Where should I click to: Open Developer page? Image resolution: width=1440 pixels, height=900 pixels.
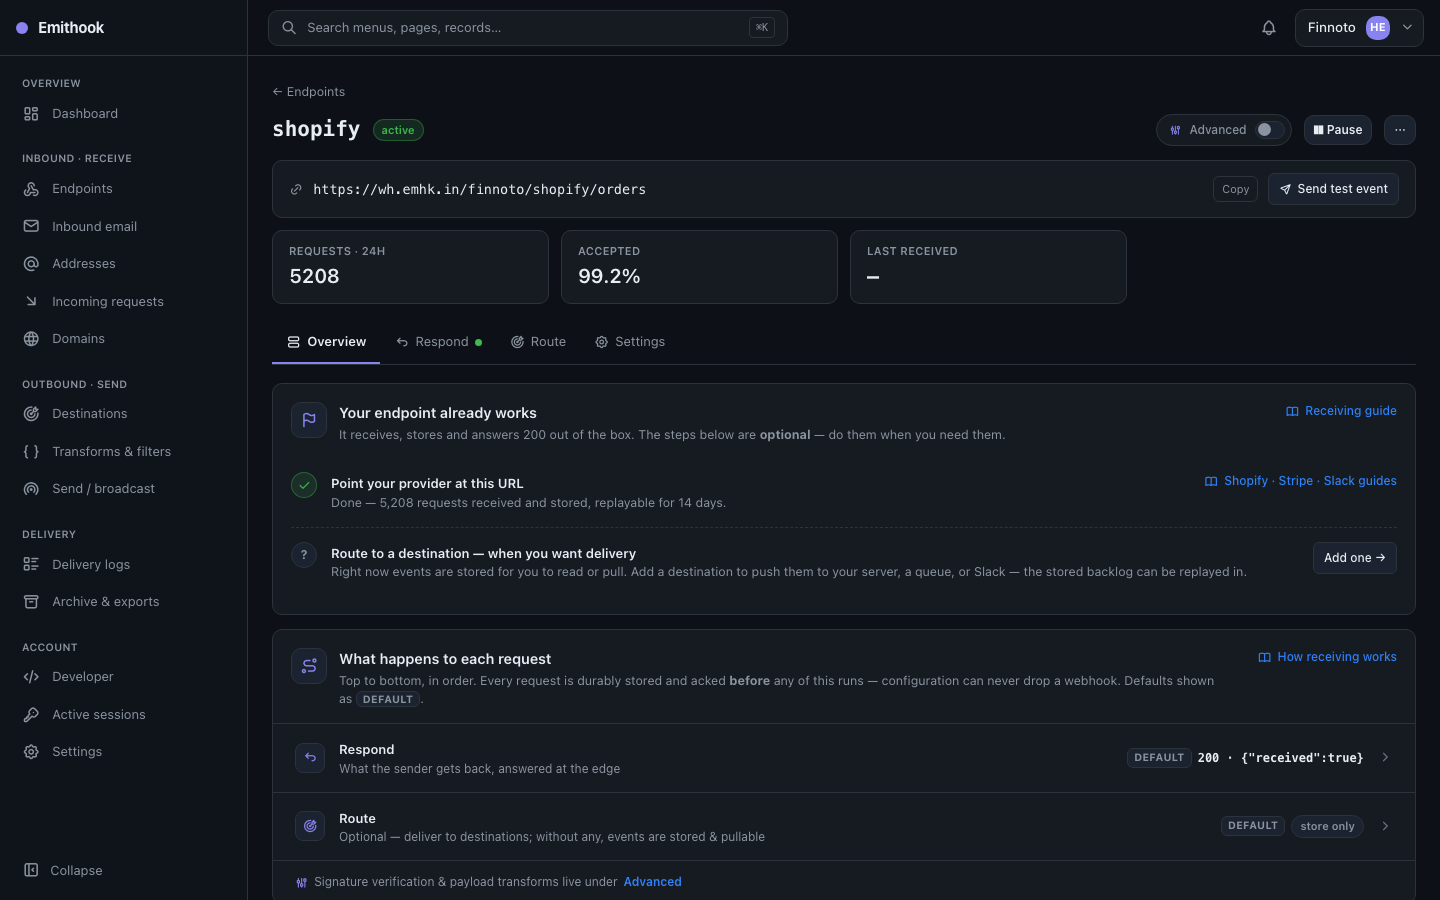tap(124, 677)
